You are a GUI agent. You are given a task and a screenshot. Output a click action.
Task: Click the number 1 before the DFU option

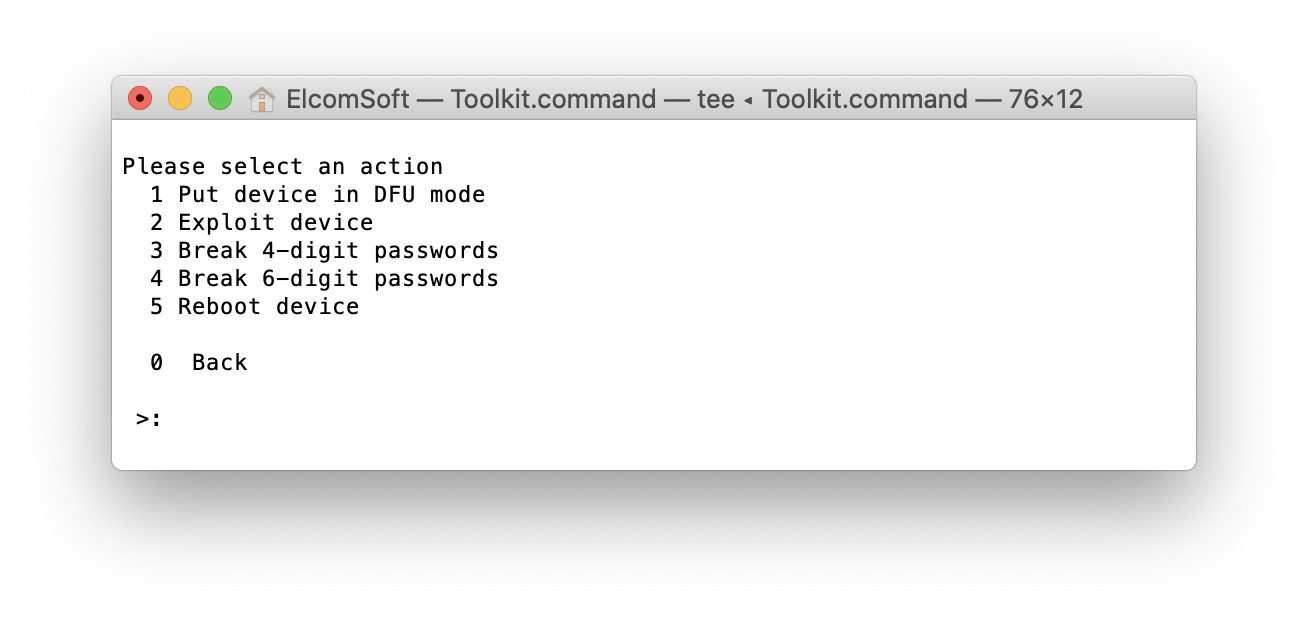(x=156, y=194)
